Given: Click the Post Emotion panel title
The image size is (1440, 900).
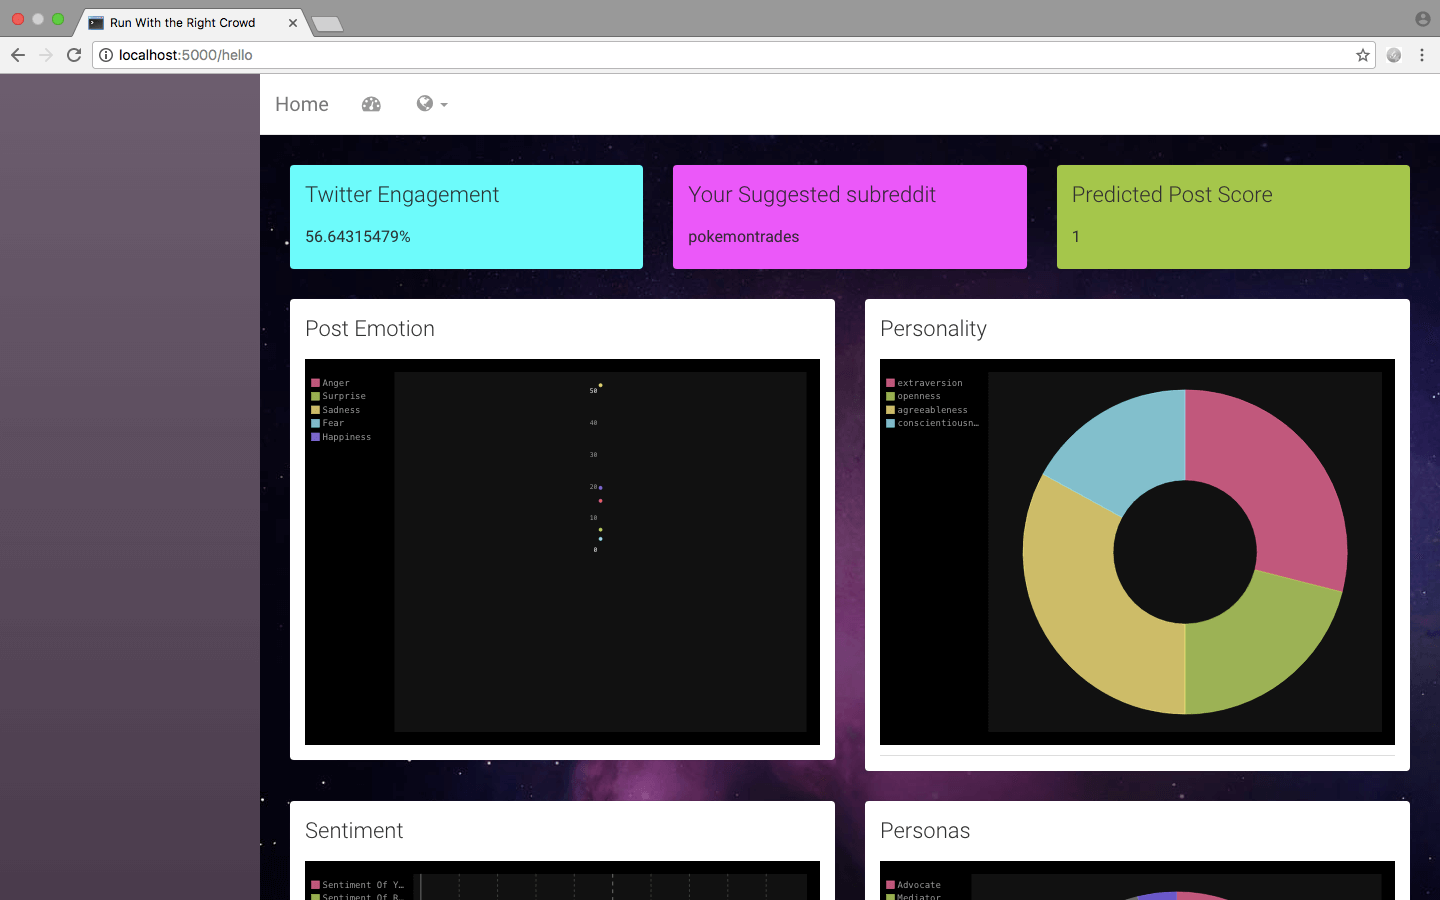Looking at the screenshot, I should tap(370, 329).
